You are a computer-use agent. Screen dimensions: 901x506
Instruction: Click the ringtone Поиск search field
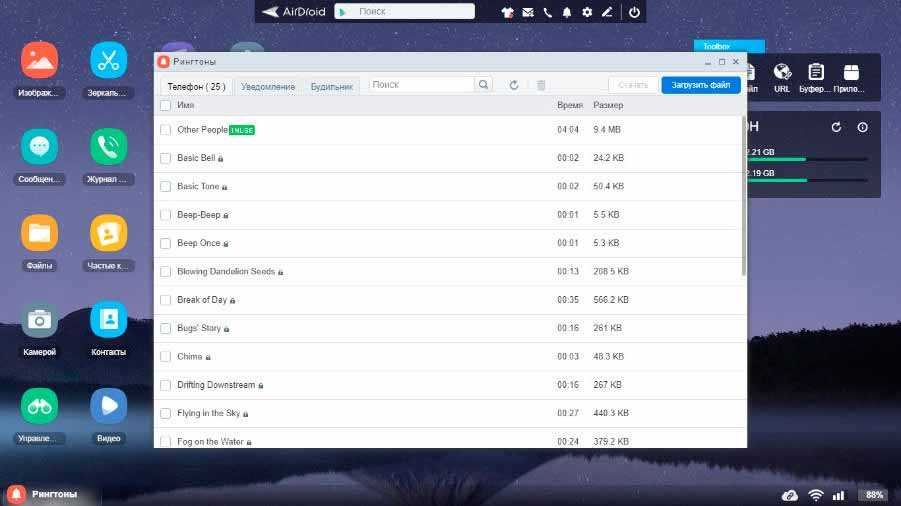(422, 86)
